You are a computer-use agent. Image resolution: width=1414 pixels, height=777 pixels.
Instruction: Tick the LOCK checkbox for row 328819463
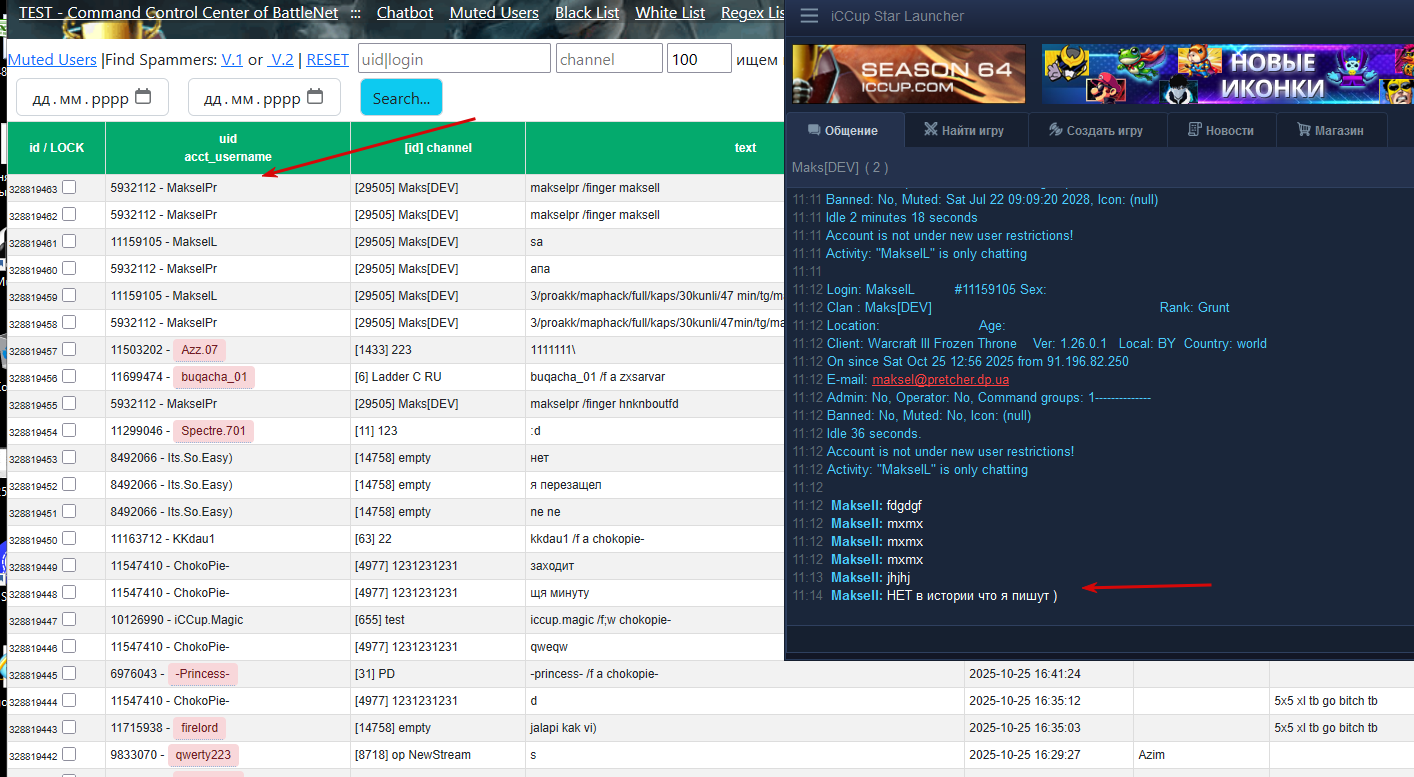click(69, 187)
